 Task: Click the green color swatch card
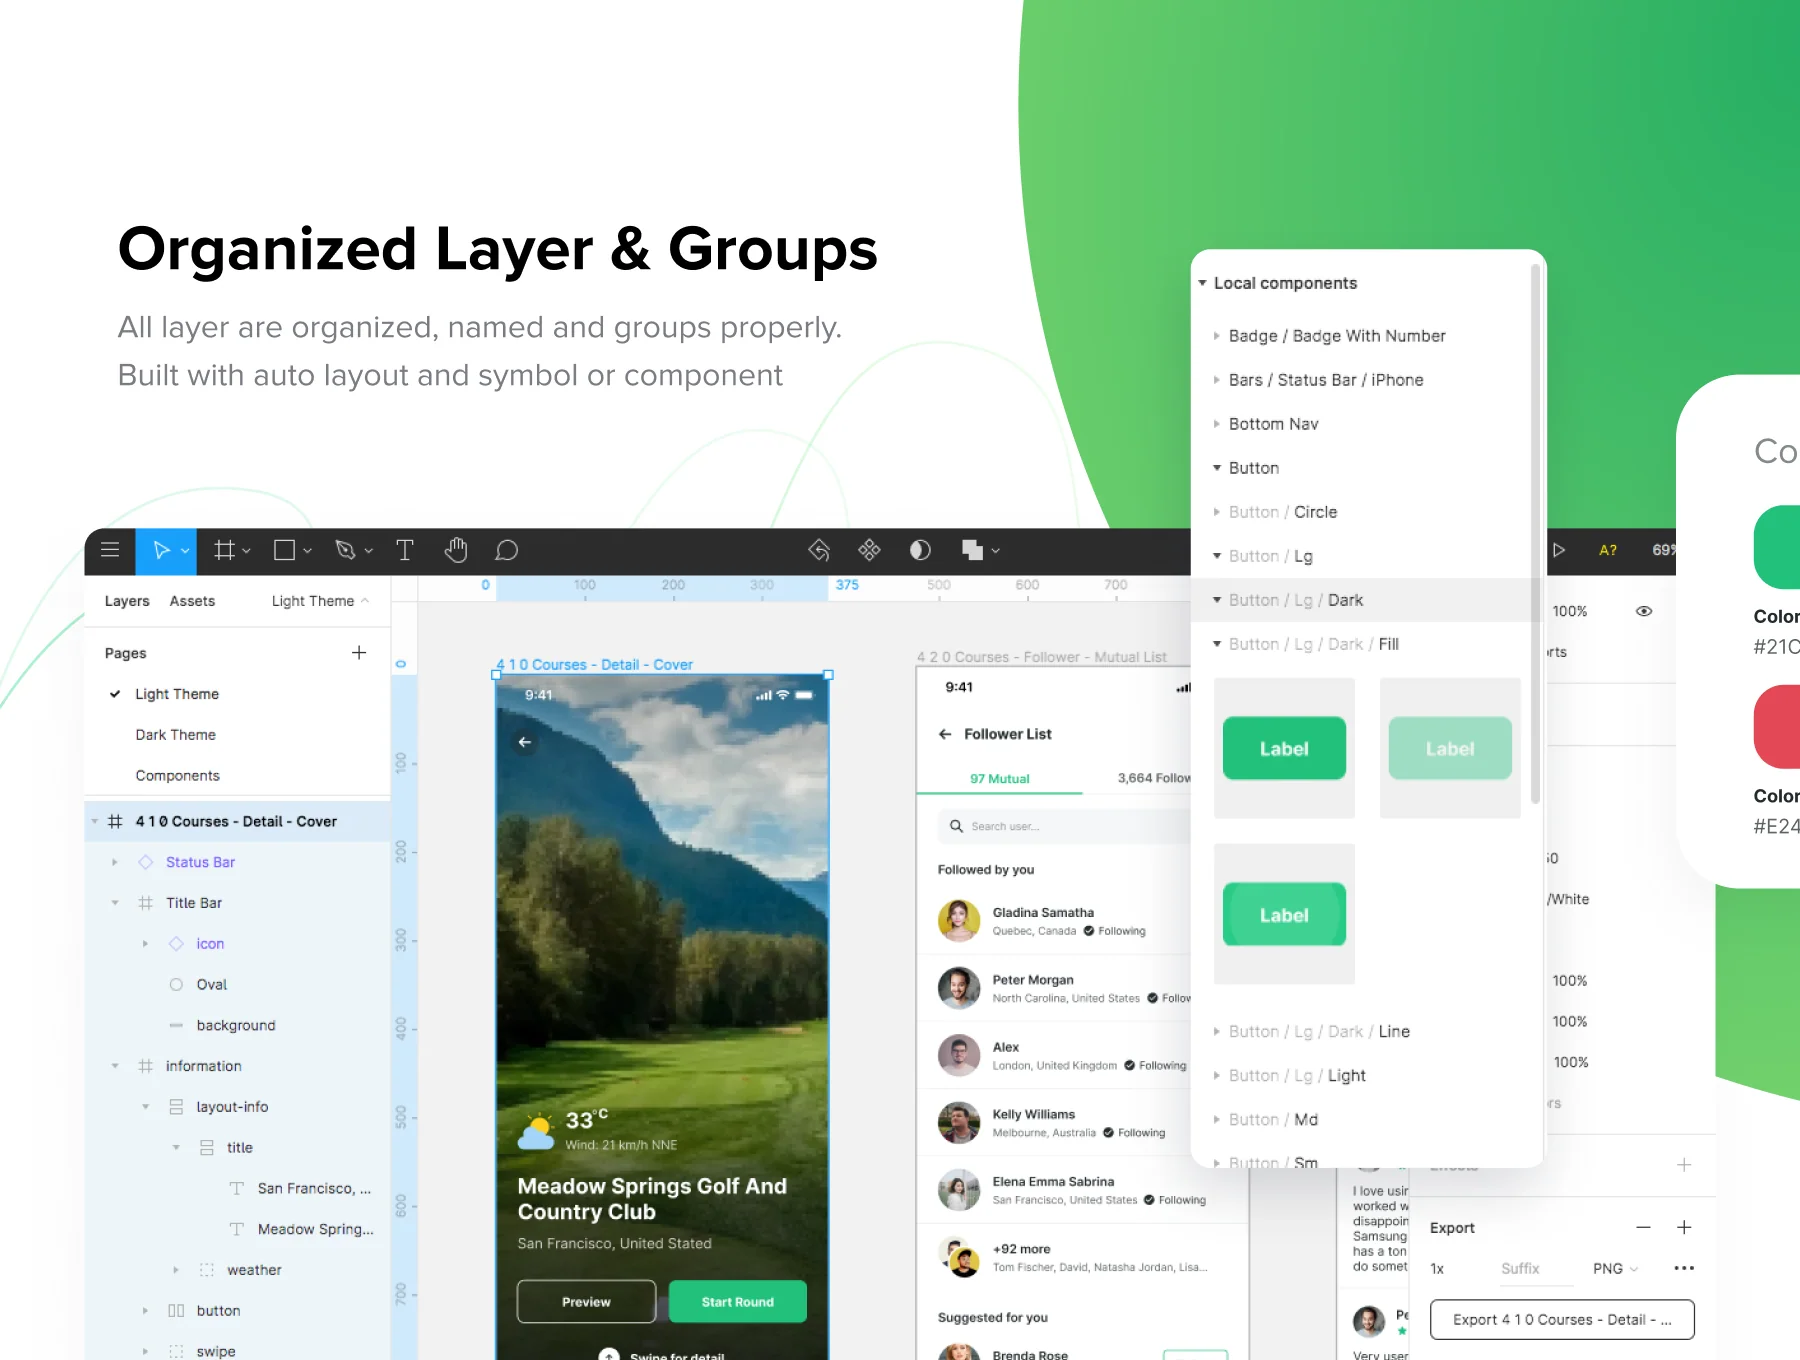[x=1777, y=547]
